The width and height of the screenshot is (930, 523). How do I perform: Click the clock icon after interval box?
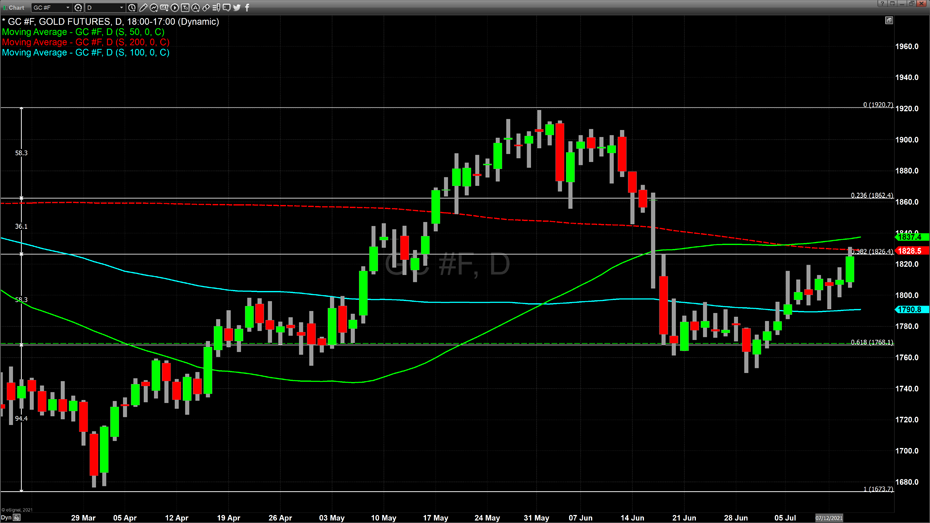coord(132,7)
